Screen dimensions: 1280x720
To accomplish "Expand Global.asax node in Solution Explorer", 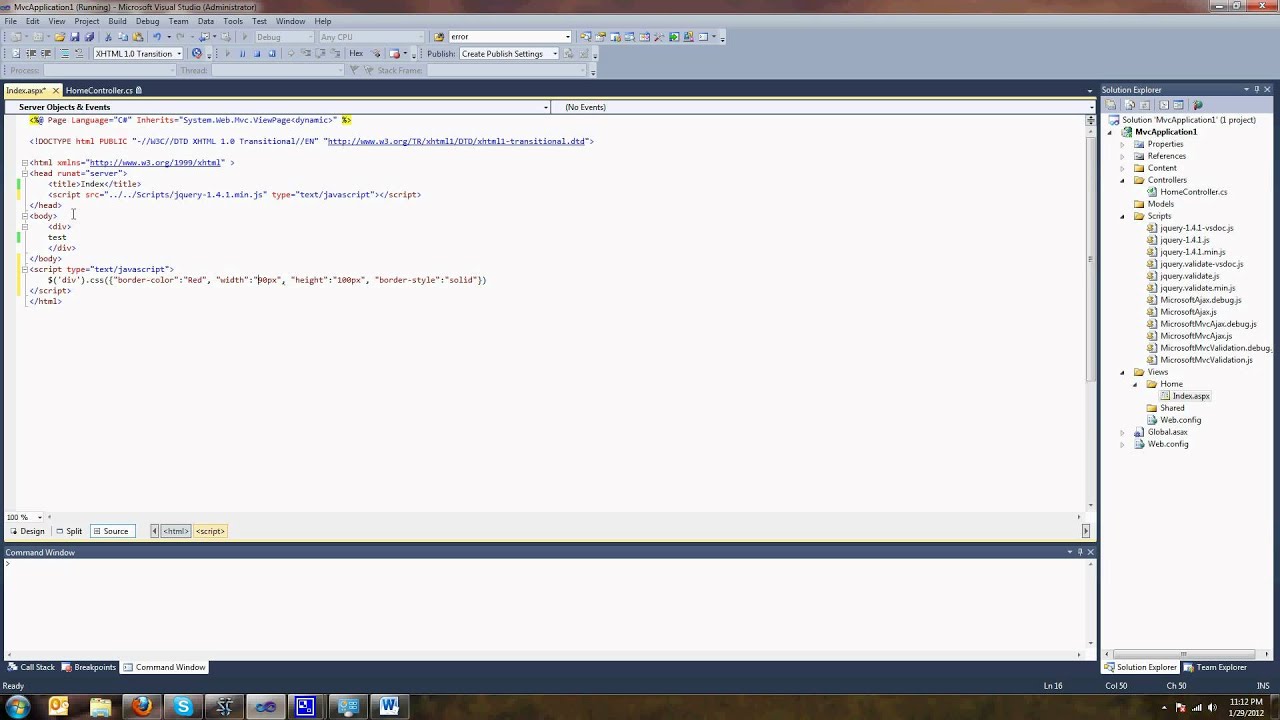I will tap(1122, 432).
